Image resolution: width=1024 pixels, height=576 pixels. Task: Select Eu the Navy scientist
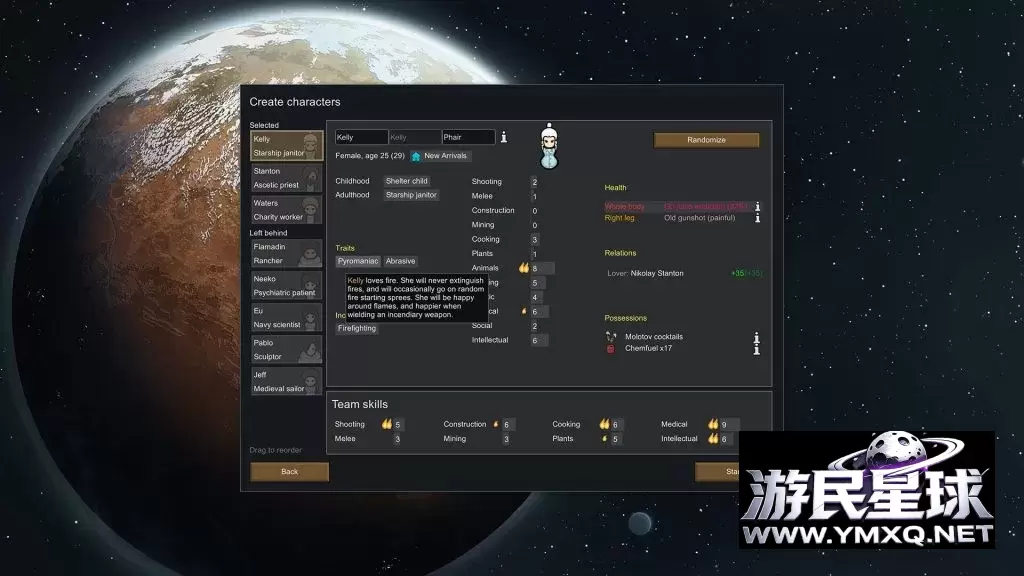coord(287,317)
